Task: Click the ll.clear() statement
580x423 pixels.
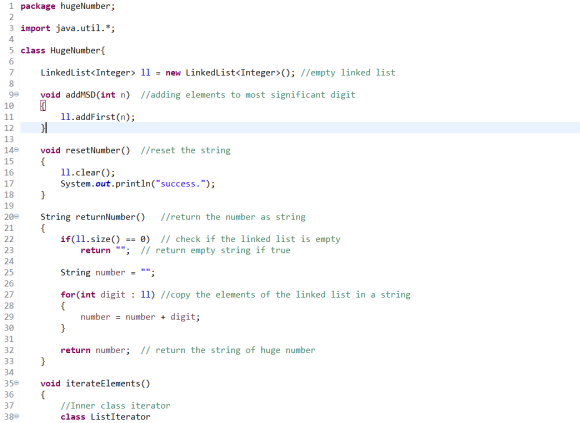Action: click(x=88, y=173)
